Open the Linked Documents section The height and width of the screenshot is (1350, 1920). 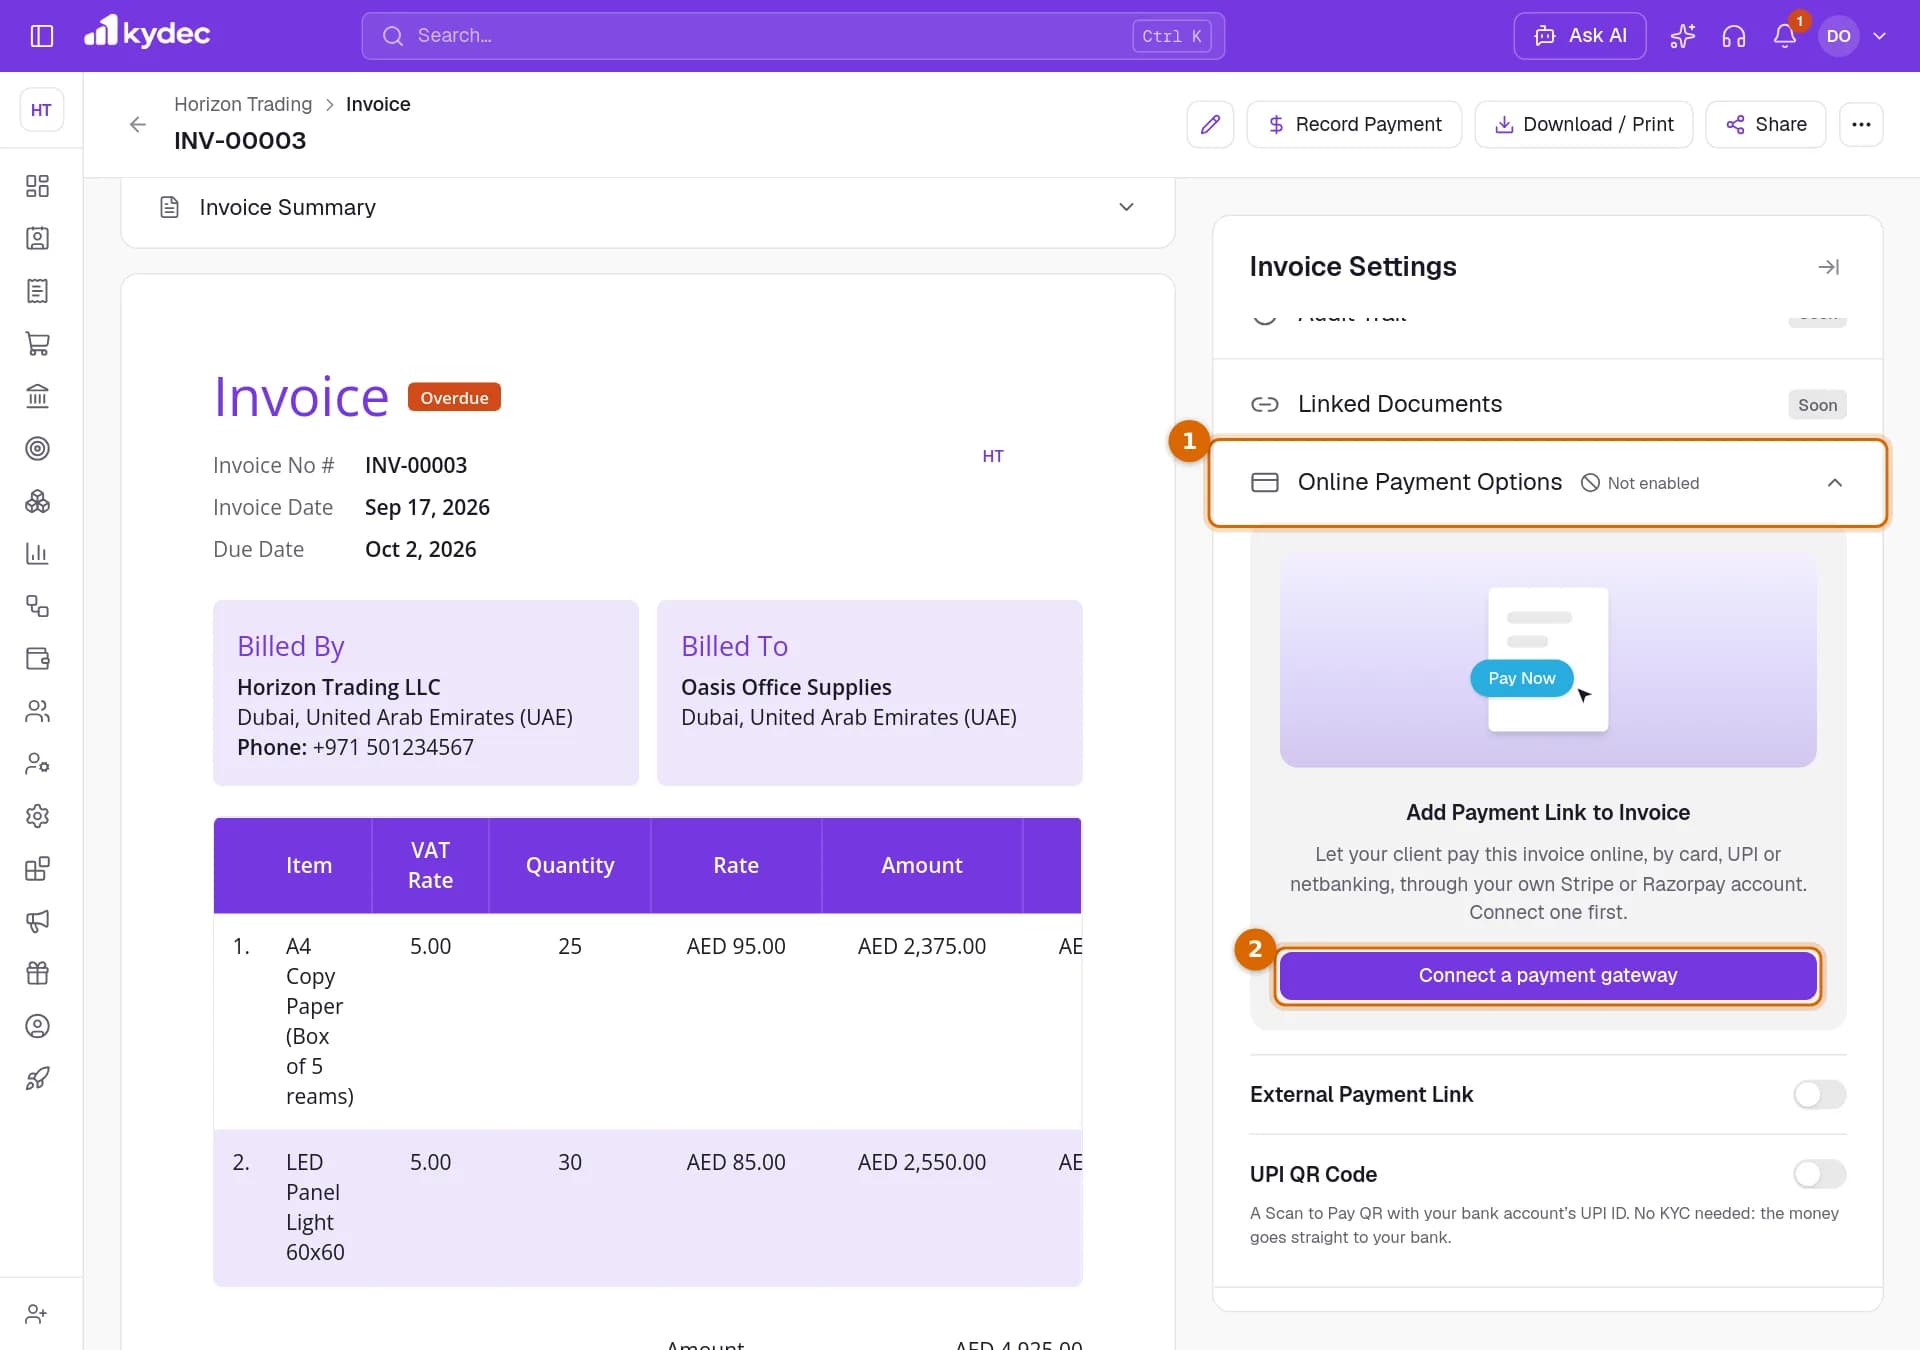(1547, 404)
